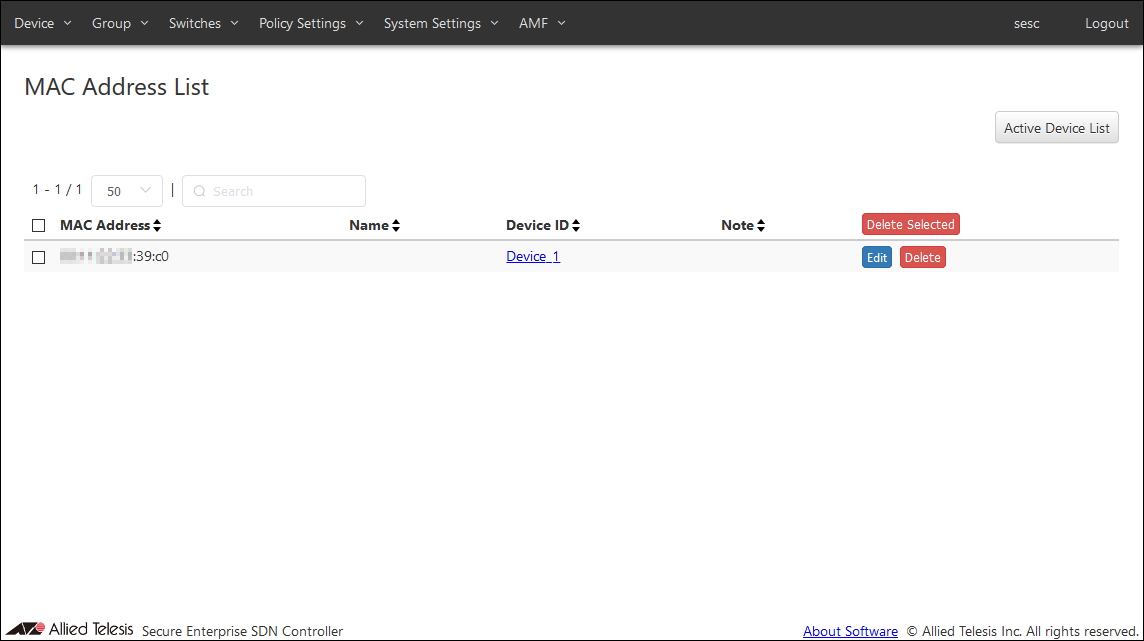This screenshot has height=641, width=1144.
Task: Delete the :39:c0 MAC address entry
Action: (x=922, y=257)
